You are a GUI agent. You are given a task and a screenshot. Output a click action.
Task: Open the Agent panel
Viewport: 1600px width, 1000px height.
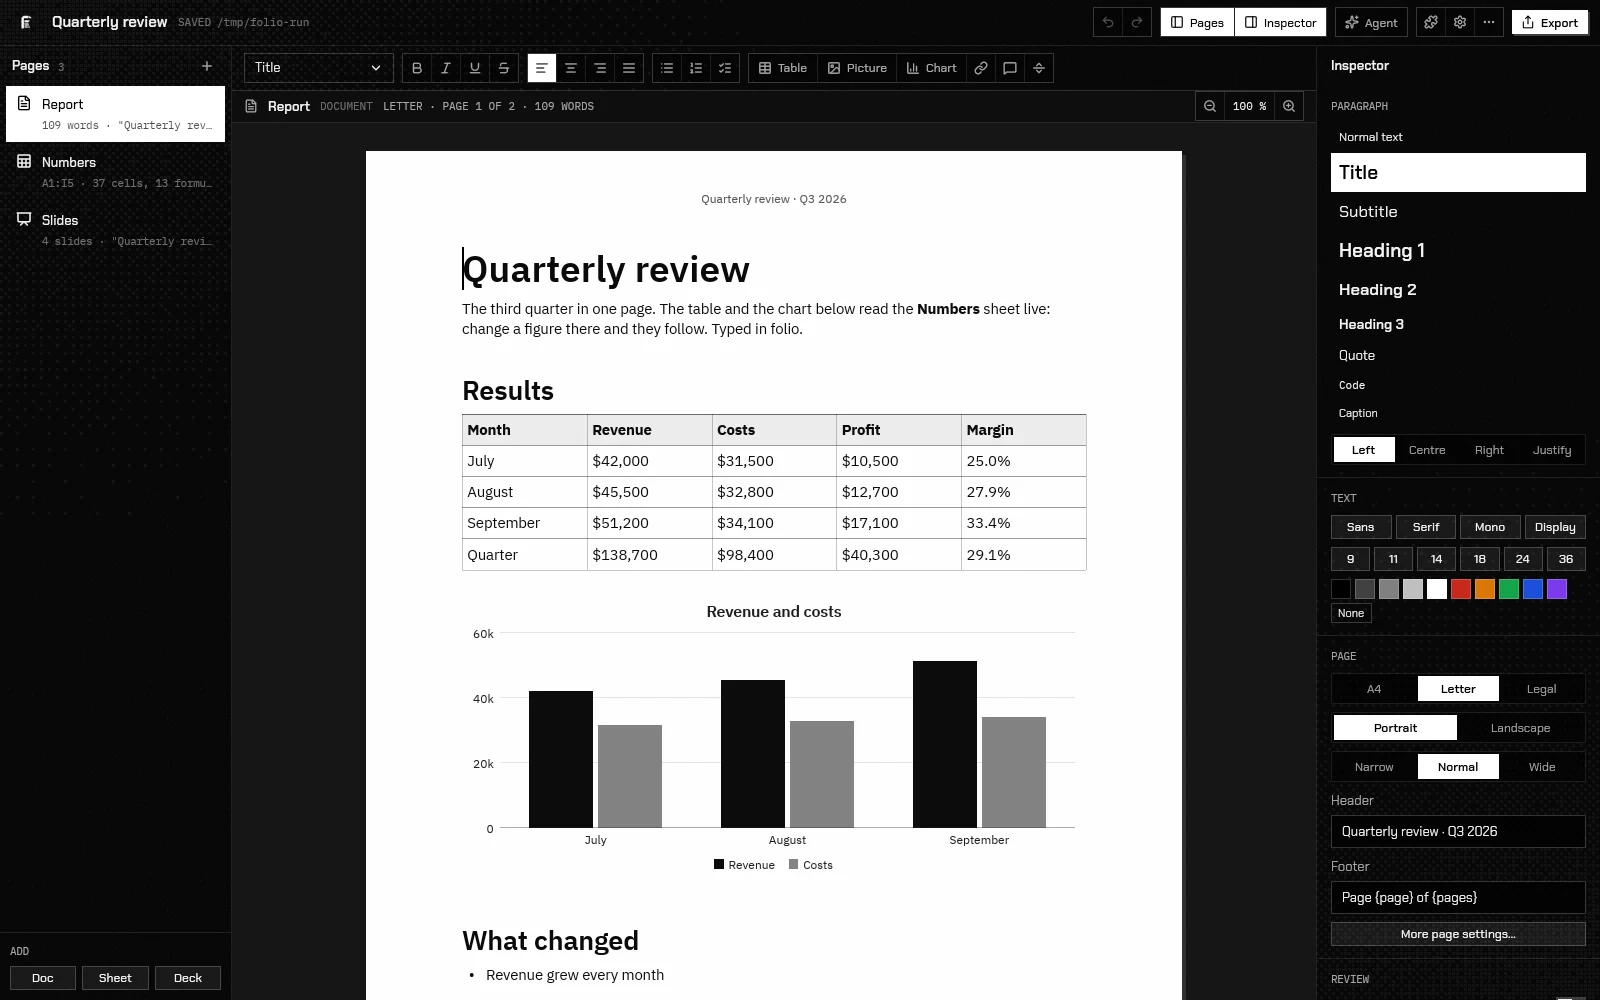point(1372,22)
